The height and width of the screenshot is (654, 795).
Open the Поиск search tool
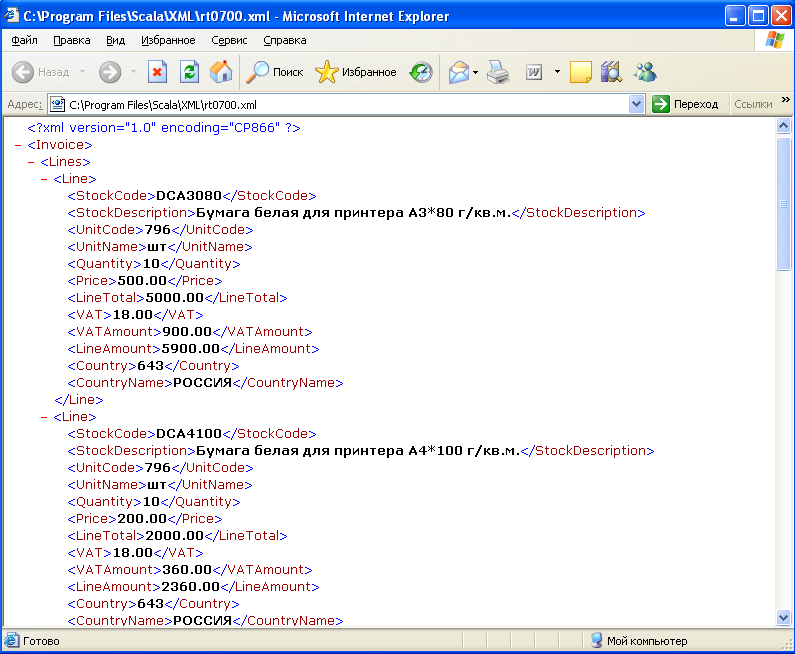point(274,72)
